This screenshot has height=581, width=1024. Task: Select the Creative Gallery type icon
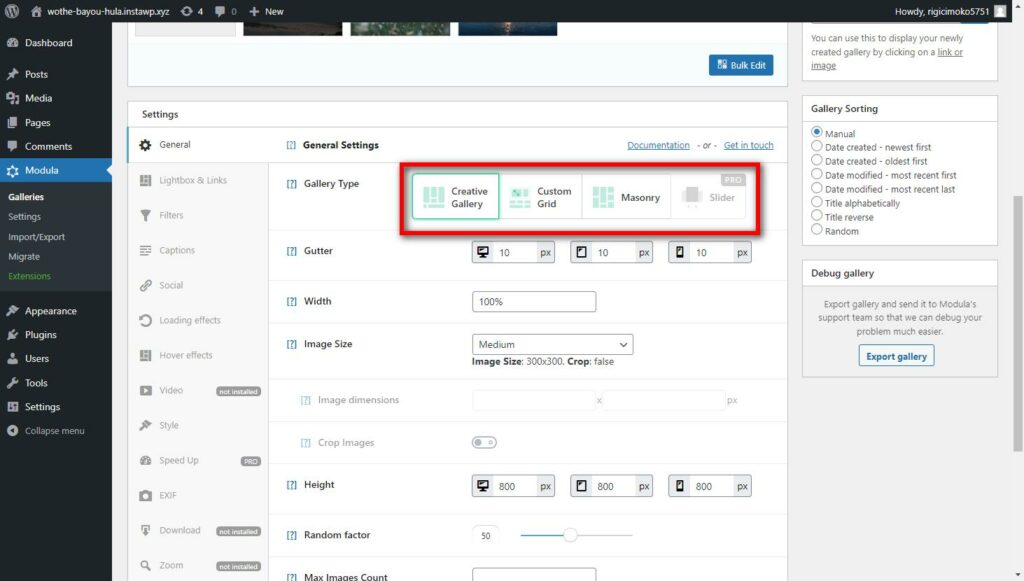click(434, 197)
